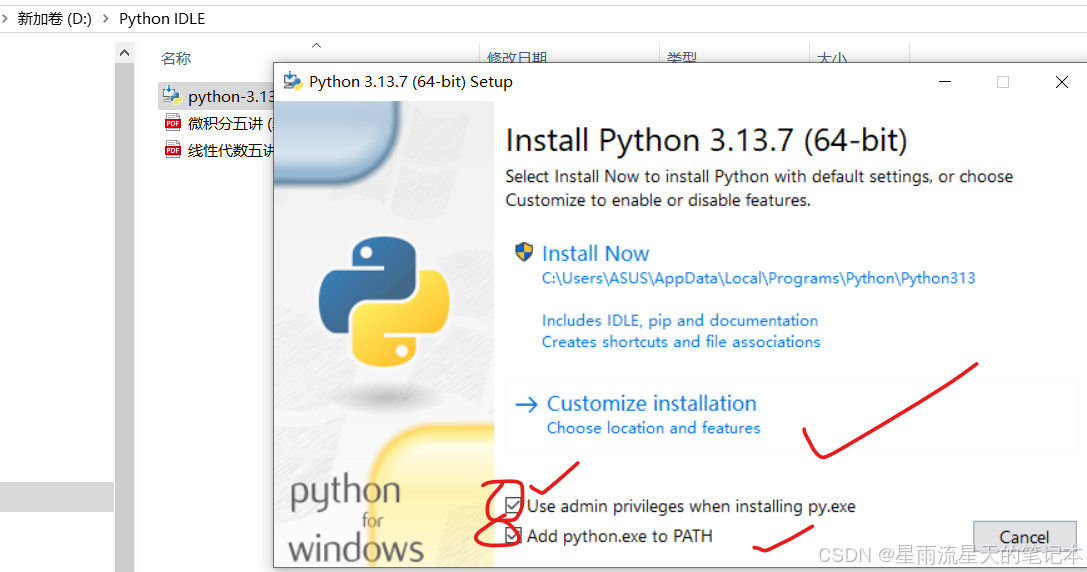Screen dimensions: 1087x572
Task: Toggle Use admin privileges when installing py.exe
Action: click(x=513, y=505)
